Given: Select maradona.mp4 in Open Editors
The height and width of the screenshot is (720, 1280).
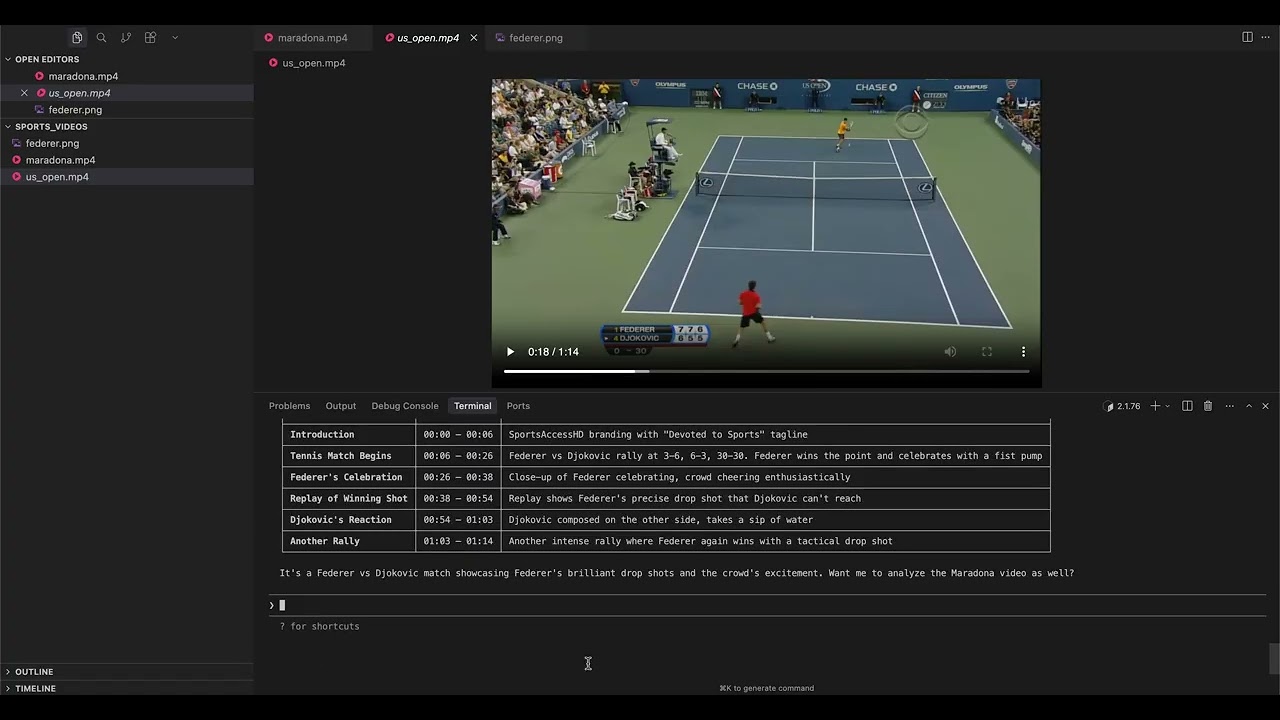Looking at the screenshot, I should click(x=83, y=76).
